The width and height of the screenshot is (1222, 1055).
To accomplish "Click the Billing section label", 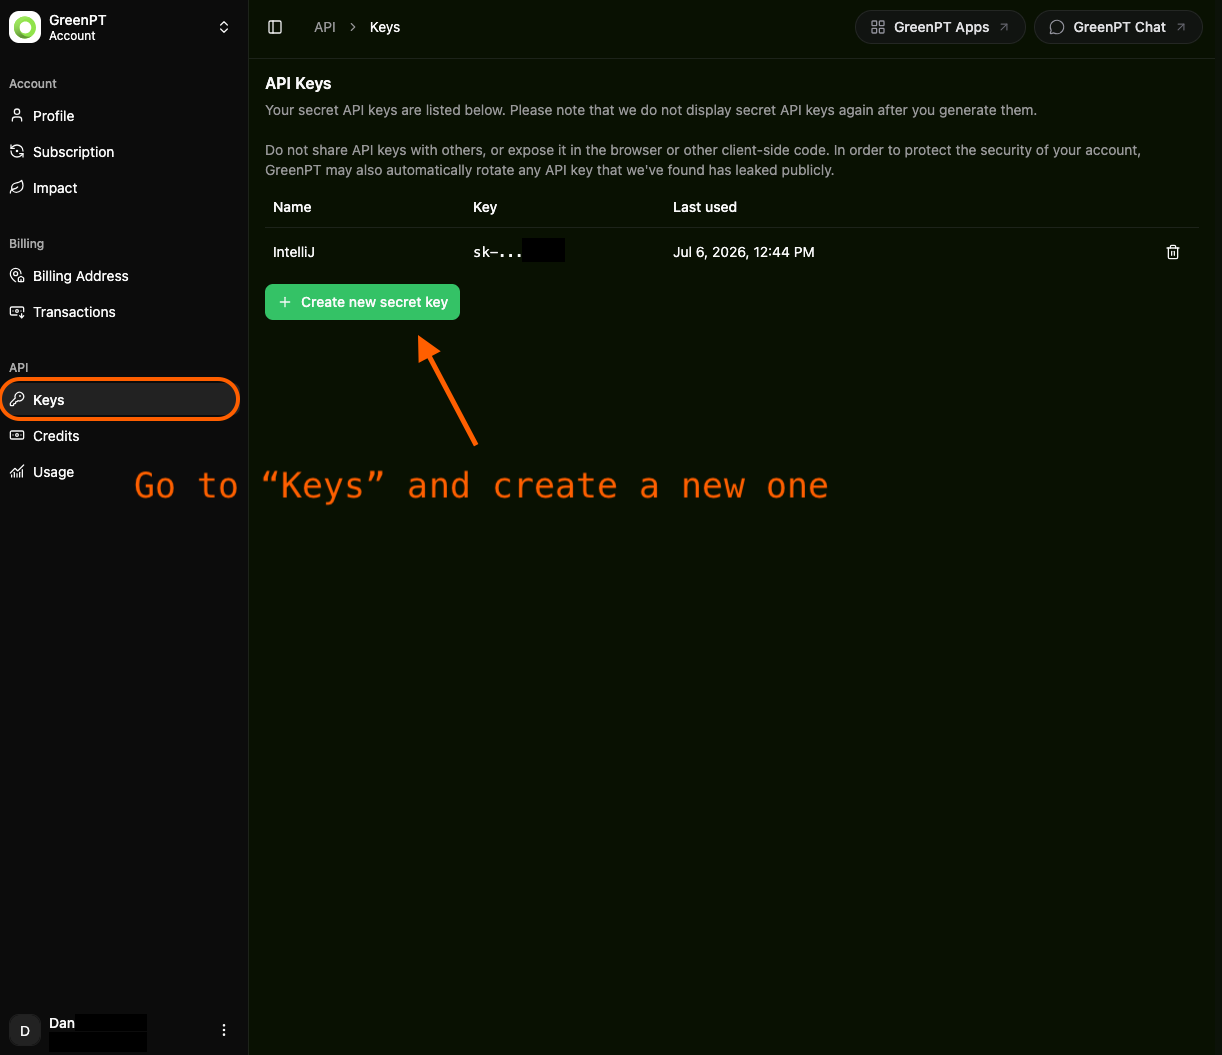I will coord(27,244).
